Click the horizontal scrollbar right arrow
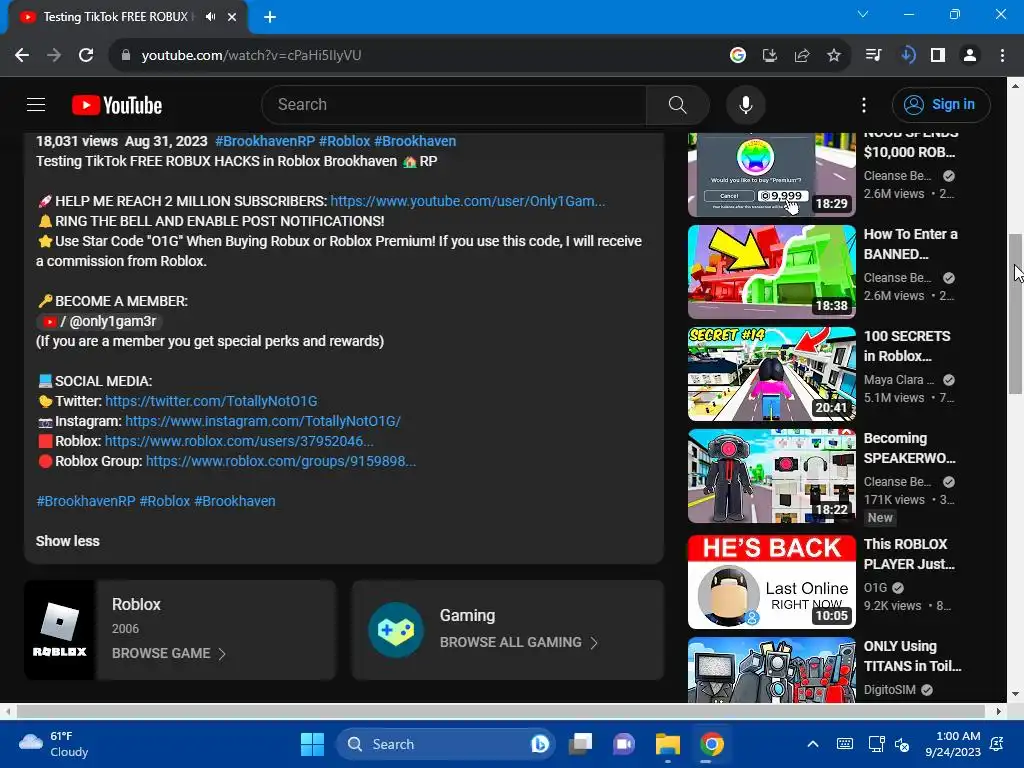The image size is (1024, 768). (999, 711)
